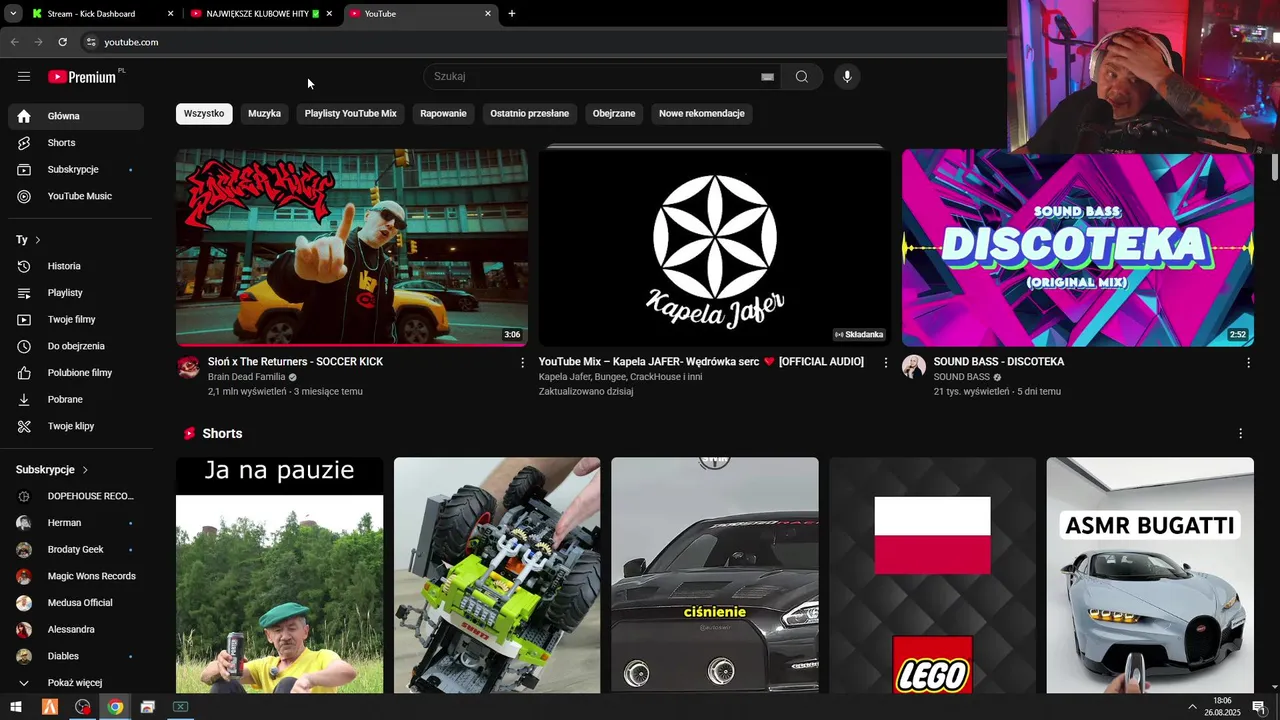
Task: Open a new browser tab
Action: click(512, 14)
